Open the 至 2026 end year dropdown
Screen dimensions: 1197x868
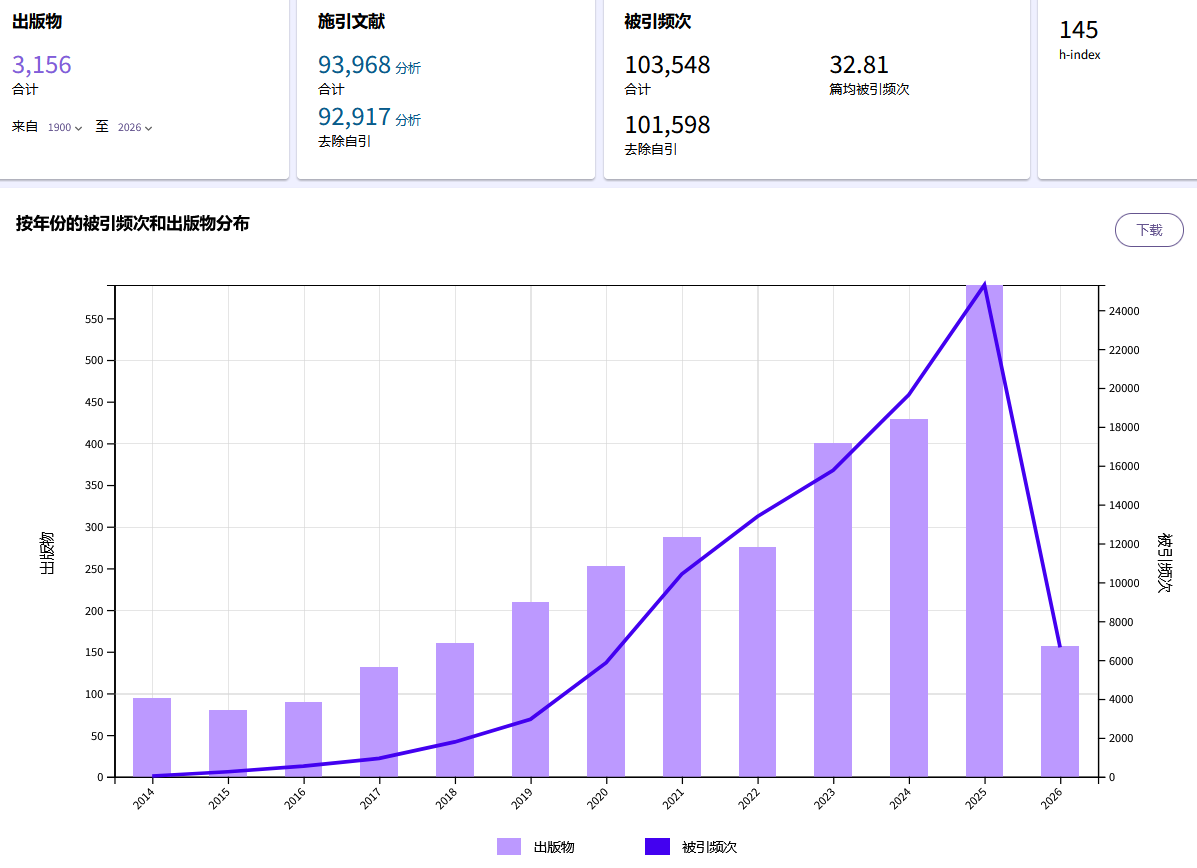(135, 127)
